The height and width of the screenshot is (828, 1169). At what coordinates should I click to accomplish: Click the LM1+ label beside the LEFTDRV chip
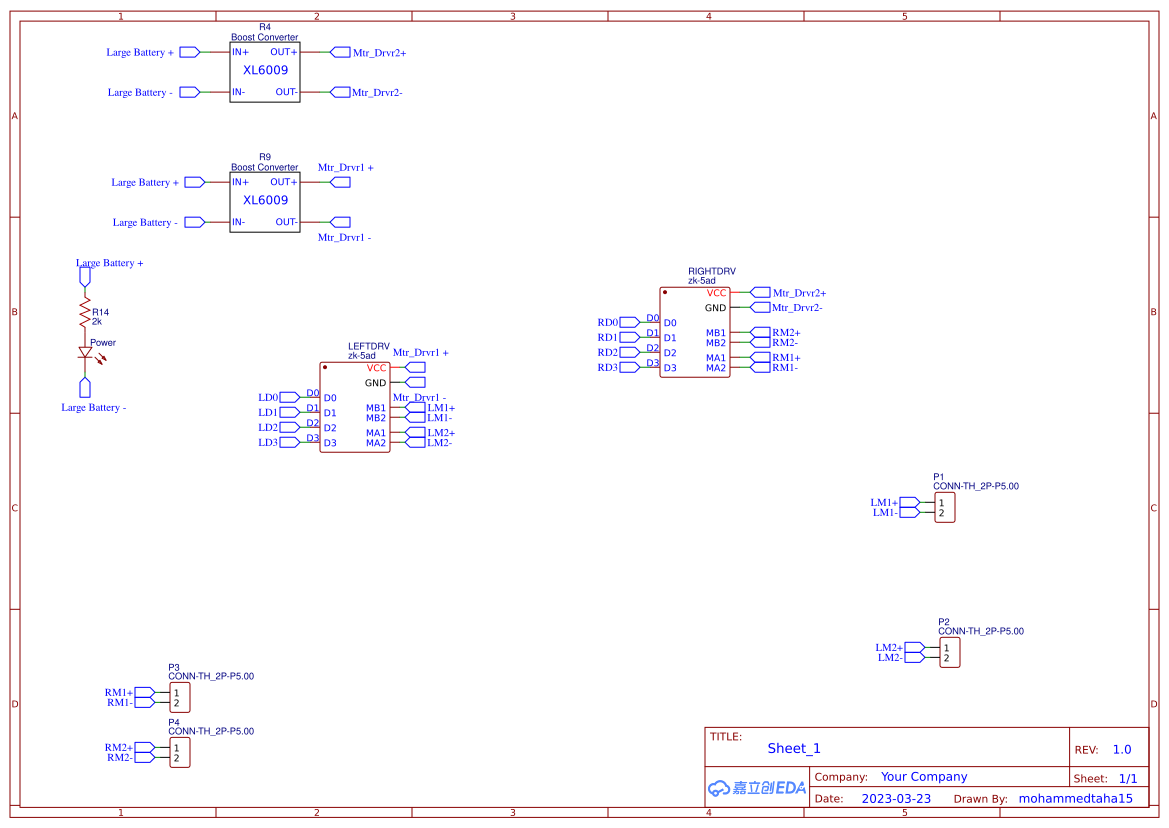point(441,408)
